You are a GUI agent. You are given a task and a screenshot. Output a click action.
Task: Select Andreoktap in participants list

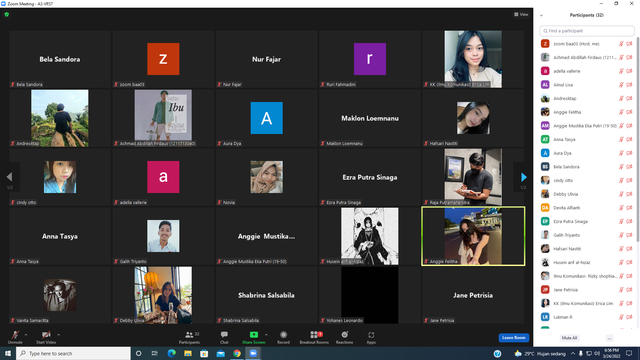click(x=587, y=98)
